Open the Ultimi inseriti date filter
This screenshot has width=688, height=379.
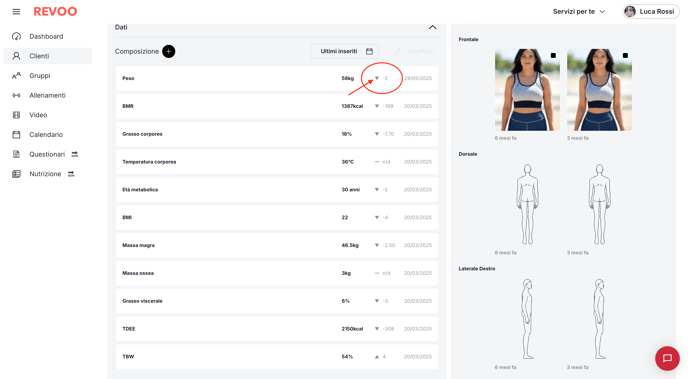(x=344, y=51)
